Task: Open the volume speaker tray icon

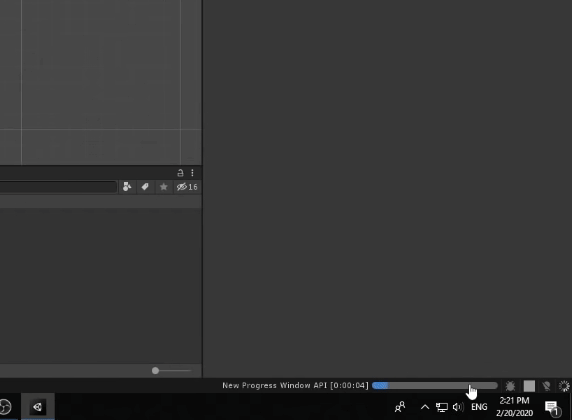Action: 458,407
